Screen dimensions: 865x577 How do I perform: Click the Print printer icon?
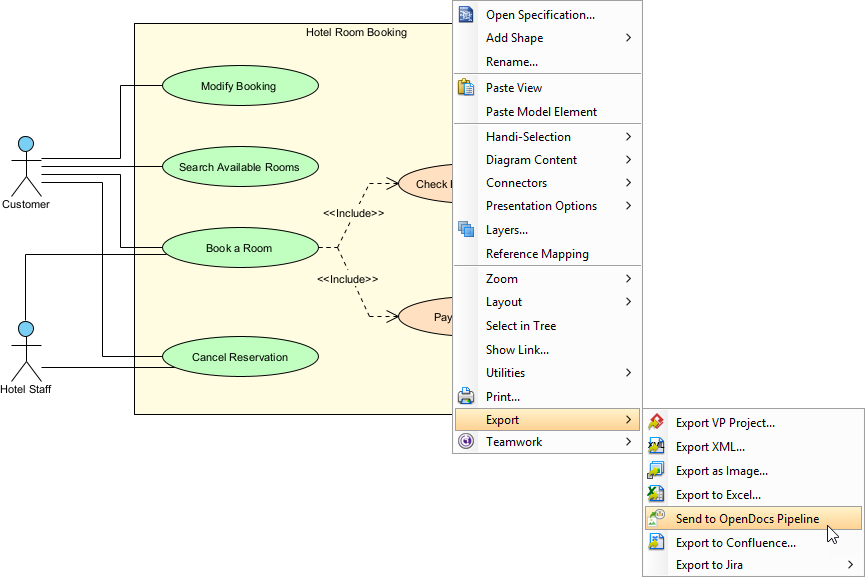coord(465,396)
